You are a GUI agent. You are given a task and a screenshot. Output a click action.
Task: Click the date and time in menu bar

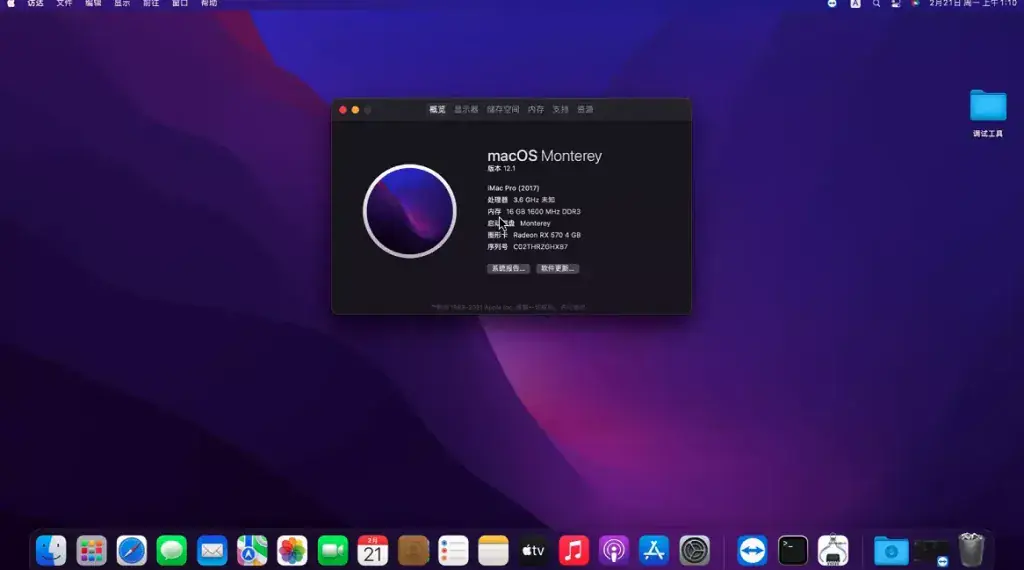pos(973,4)
